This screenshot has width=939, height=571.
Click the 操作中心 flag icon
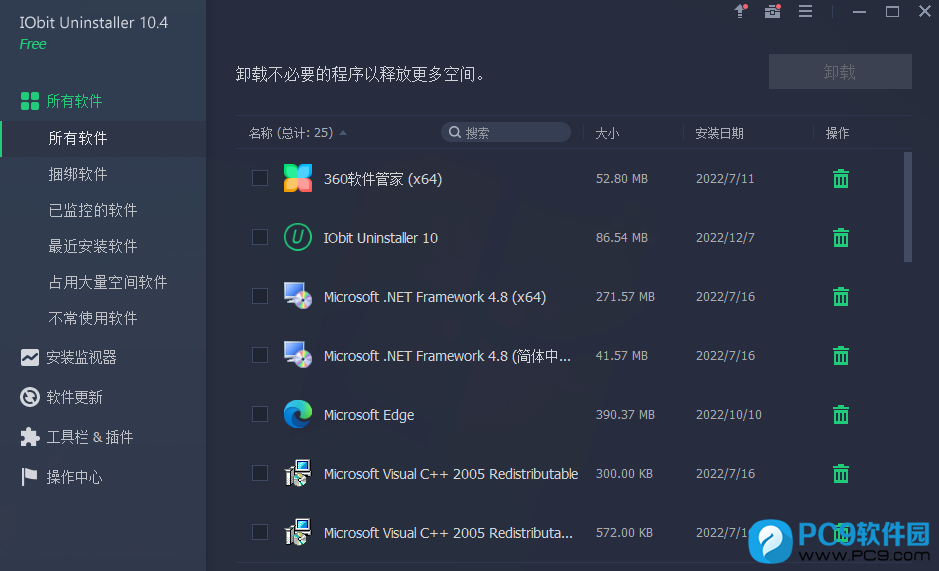29,477
